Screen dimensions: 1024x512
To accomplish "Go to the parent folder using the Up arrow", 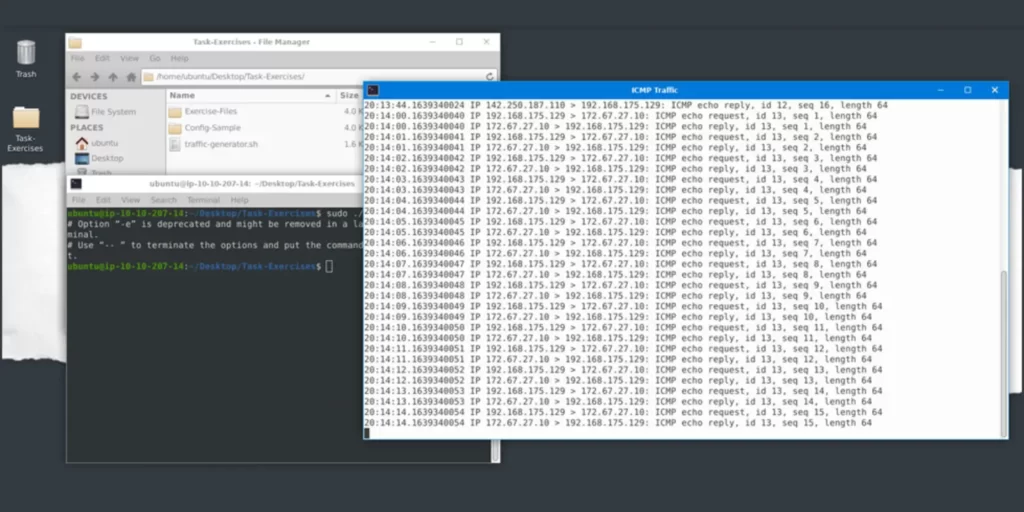I will [113, 77].
